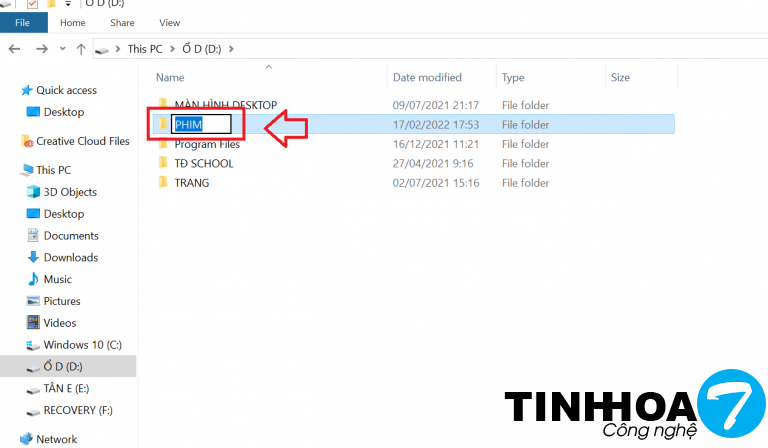Expand the Network tree node
The image size is (768, 448).
click(10, 439)
